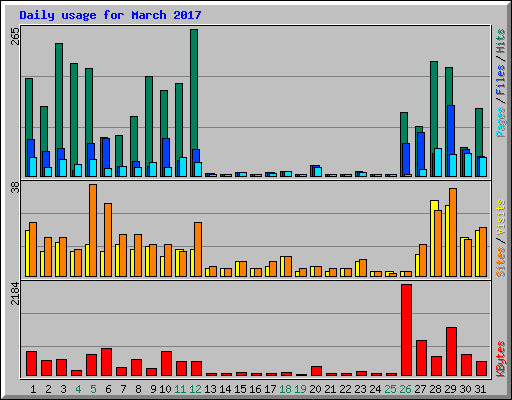512x400 pixels.
Task: Click day label 27 on the x-axis
Action: 420,389
